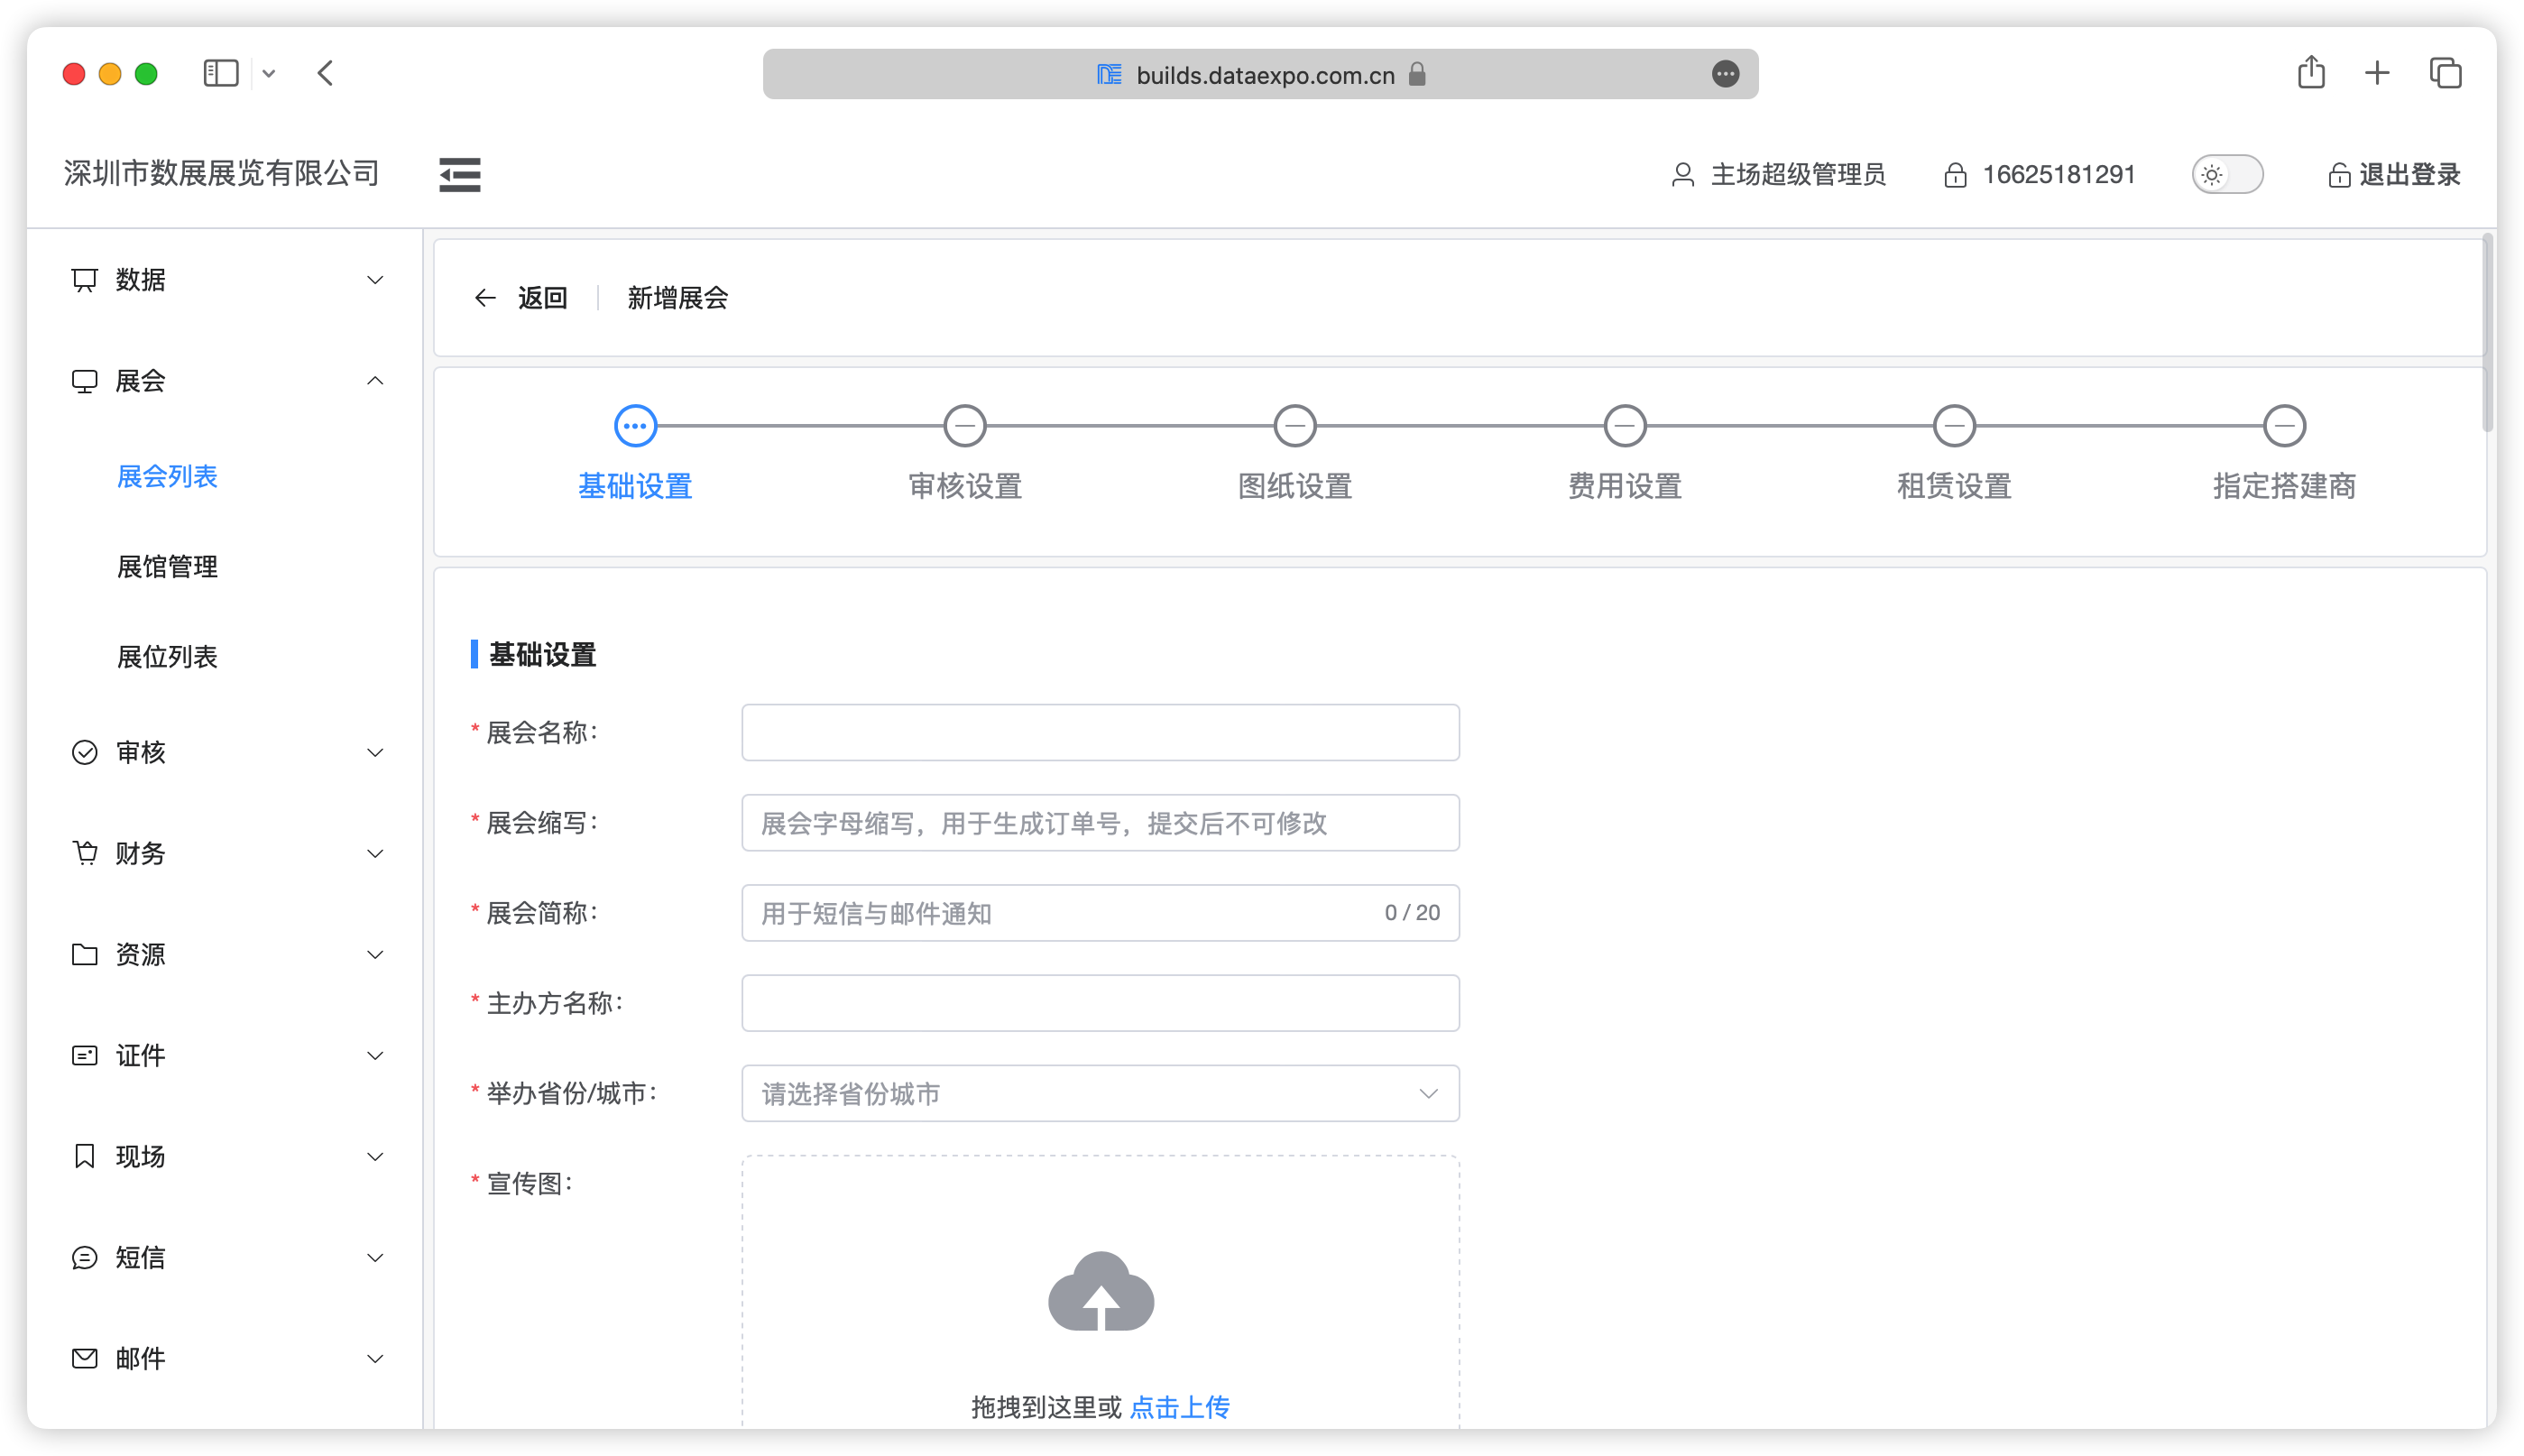This screenshot has height=1456, width=2524.
Task: Expand the 资源 sidebar menu
Action: click(x=226, y=954)
